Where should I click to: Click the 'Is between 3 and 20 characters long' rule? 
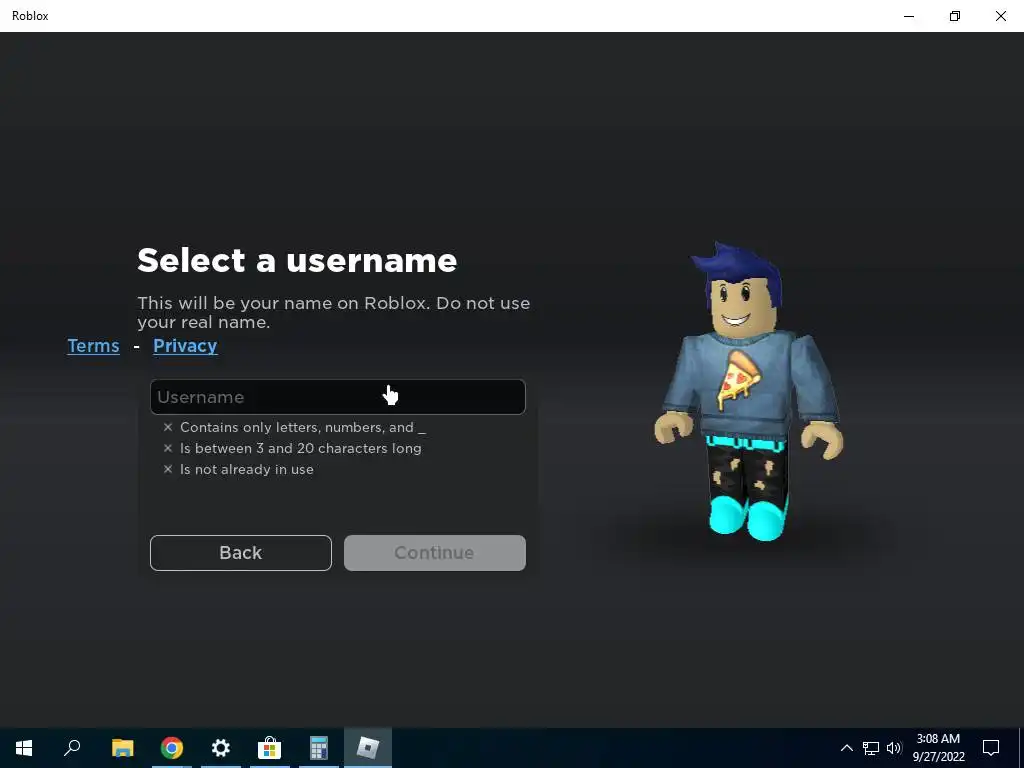[x=300, y=448]
